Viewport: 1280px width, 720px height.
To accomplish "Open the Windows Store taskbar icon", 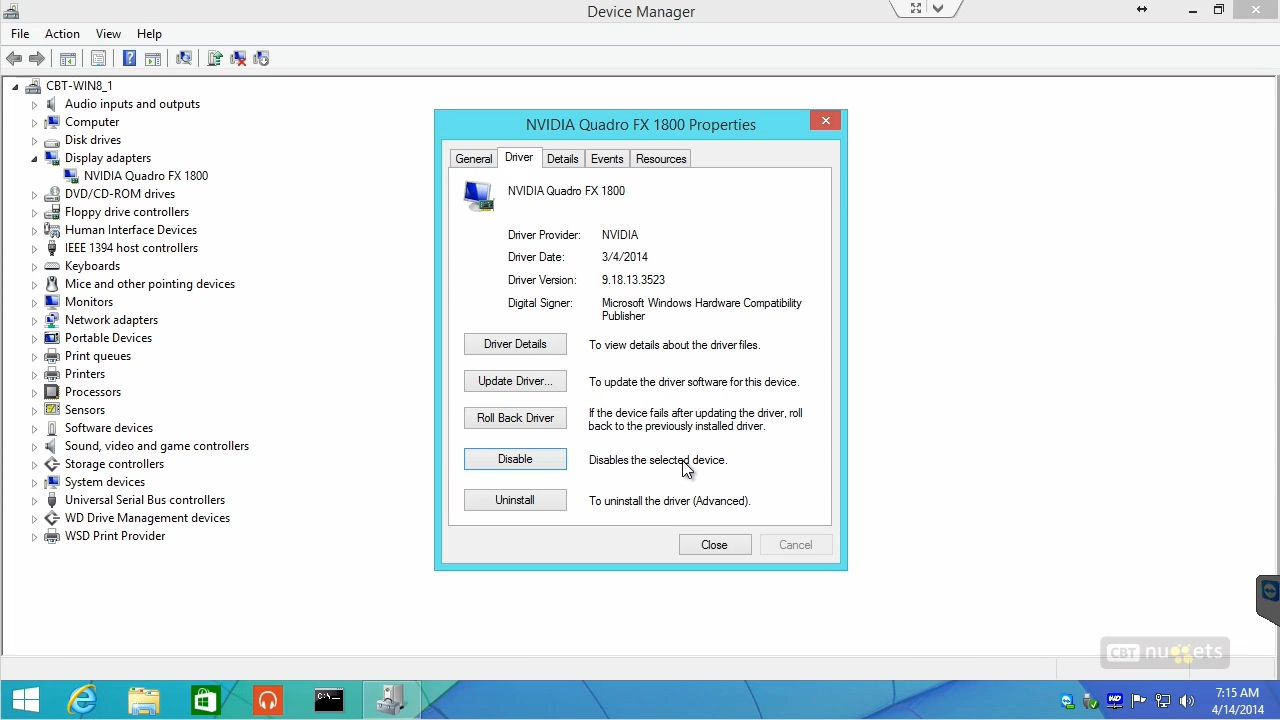I will click(x=205, y=700).
